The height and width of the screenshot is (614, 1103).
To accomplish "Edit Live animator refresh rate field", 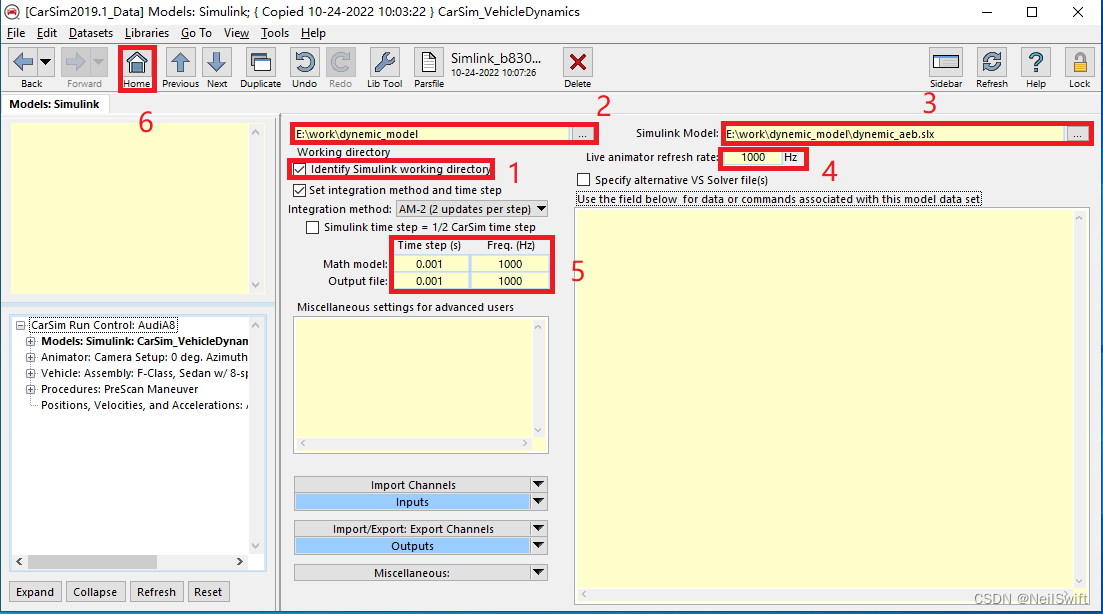I will tap(753, 158).
